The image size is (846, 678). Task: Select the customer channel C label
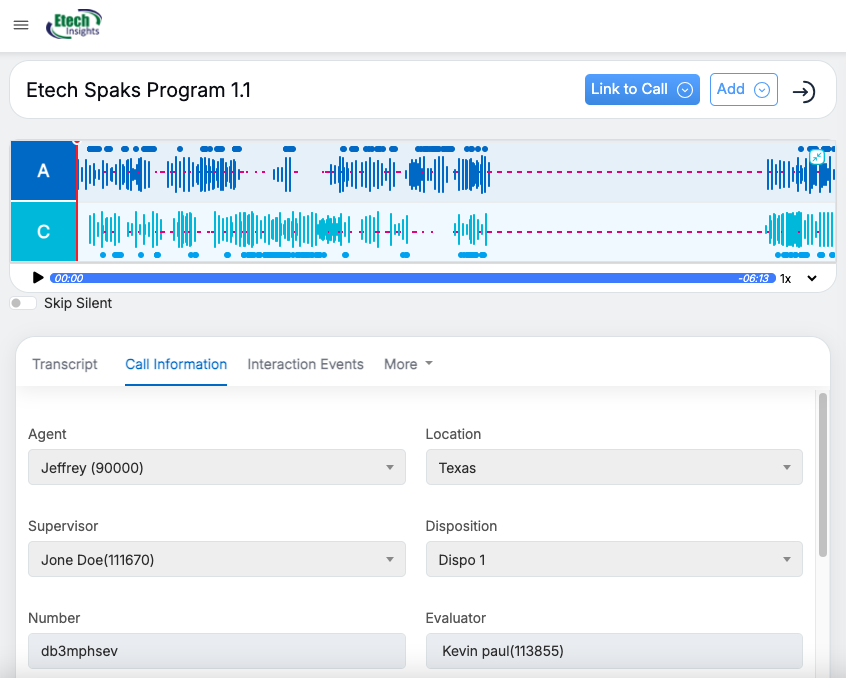[x=43, y=232]
